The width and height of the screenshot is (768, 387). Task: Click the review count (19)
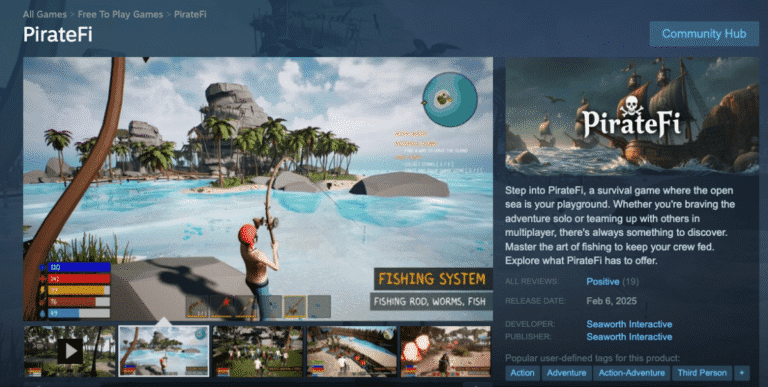(x=630, y=282)
